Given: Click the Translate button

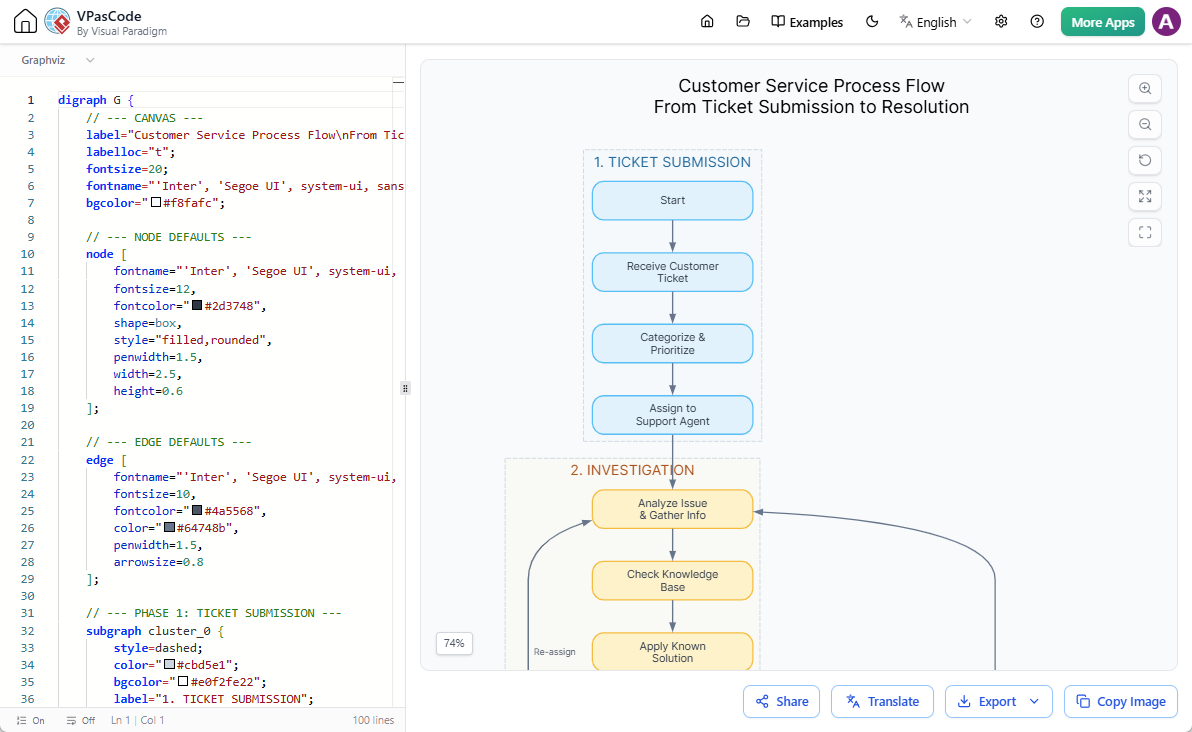Looking at the screenshot, I should pyautogui.click(x=883, y=701).
